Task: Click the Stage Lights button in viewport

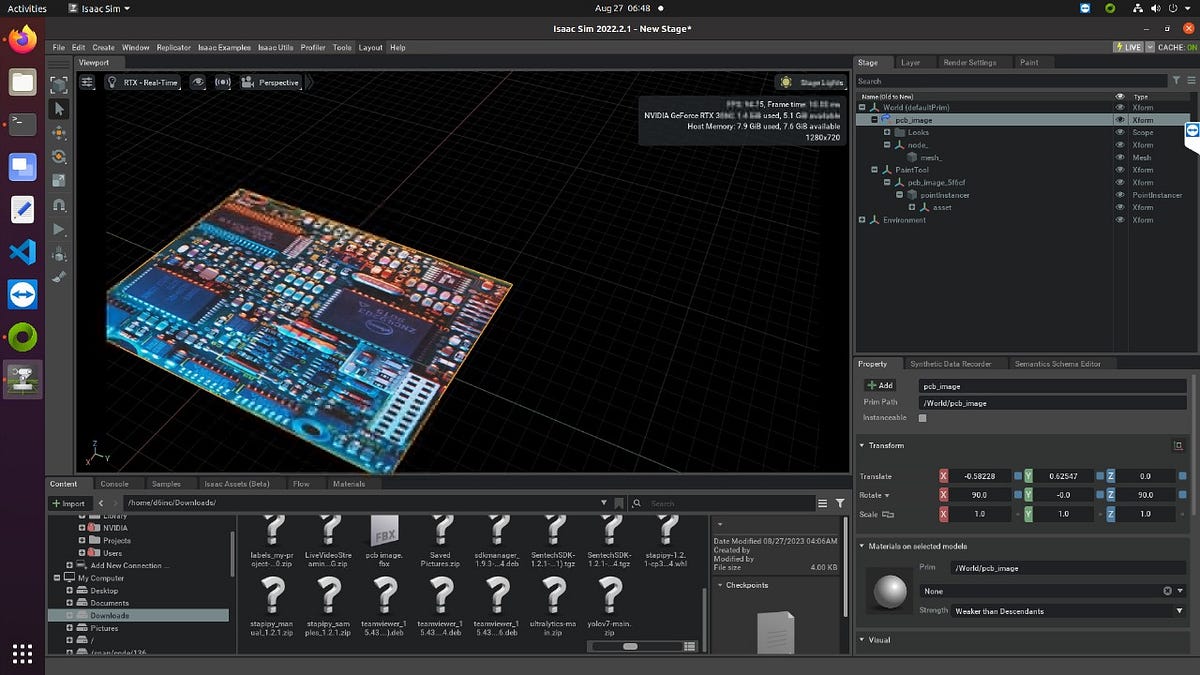Action: coord(812,82)
